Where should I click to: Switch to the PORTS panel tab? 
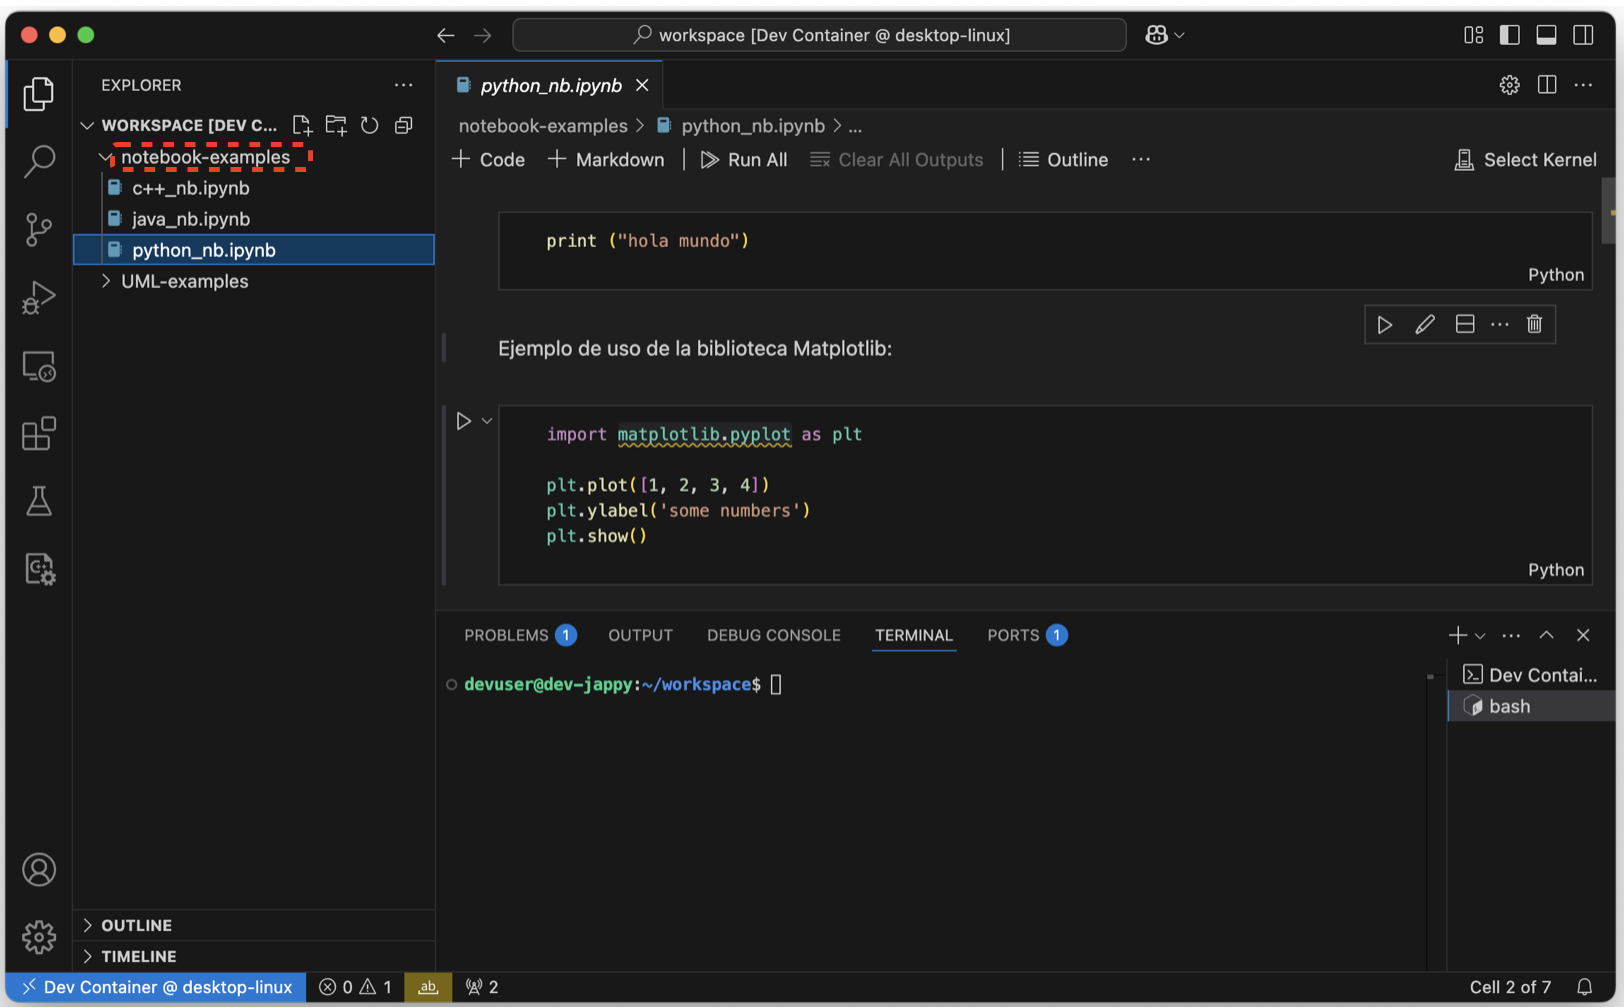tap(1027, 636)
